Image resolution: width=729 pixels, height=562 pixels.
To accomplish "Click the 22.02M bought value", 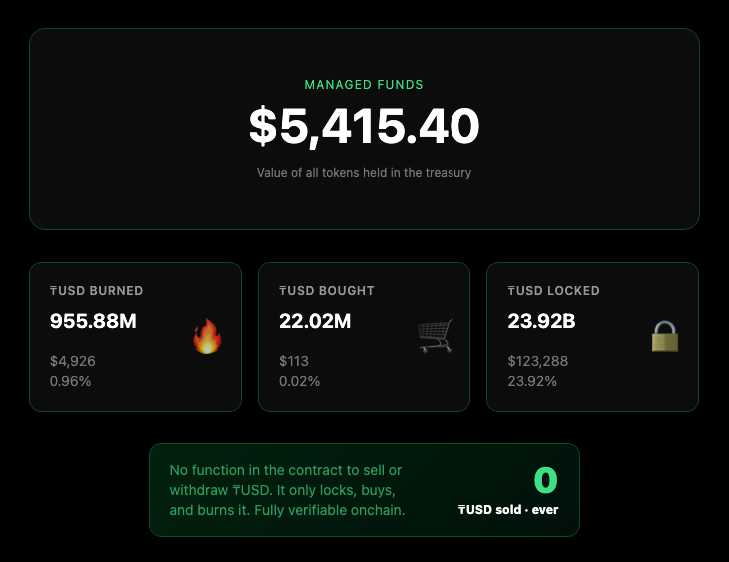I will (x=315, y=321).
